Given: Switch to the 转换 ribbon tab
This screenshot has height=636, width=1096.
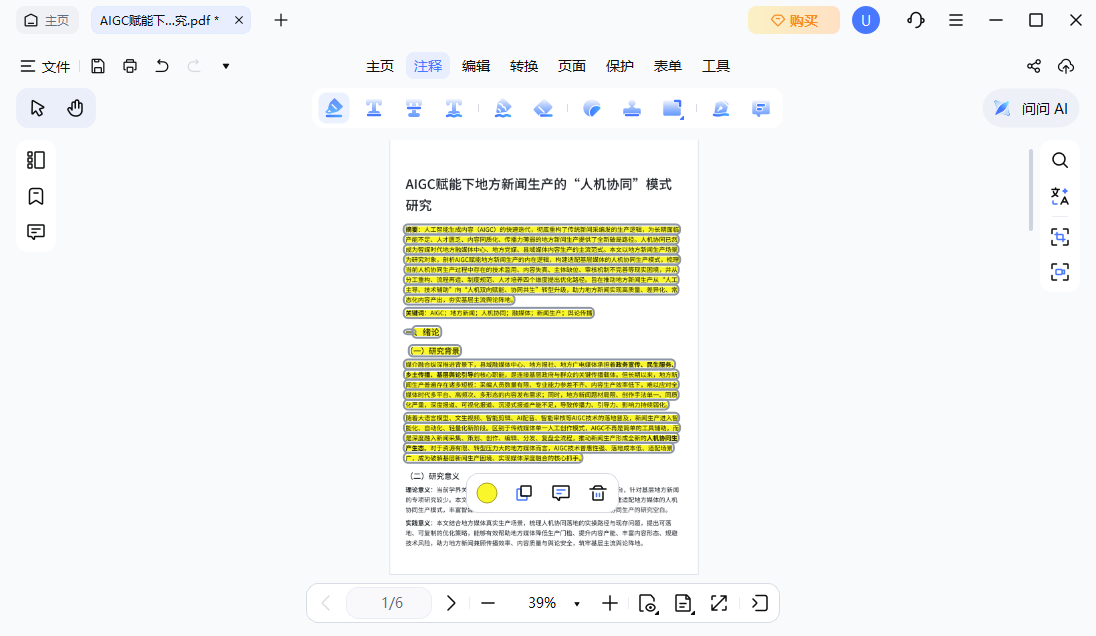Looking at the screenshot, I should click(x=524, y=66).
